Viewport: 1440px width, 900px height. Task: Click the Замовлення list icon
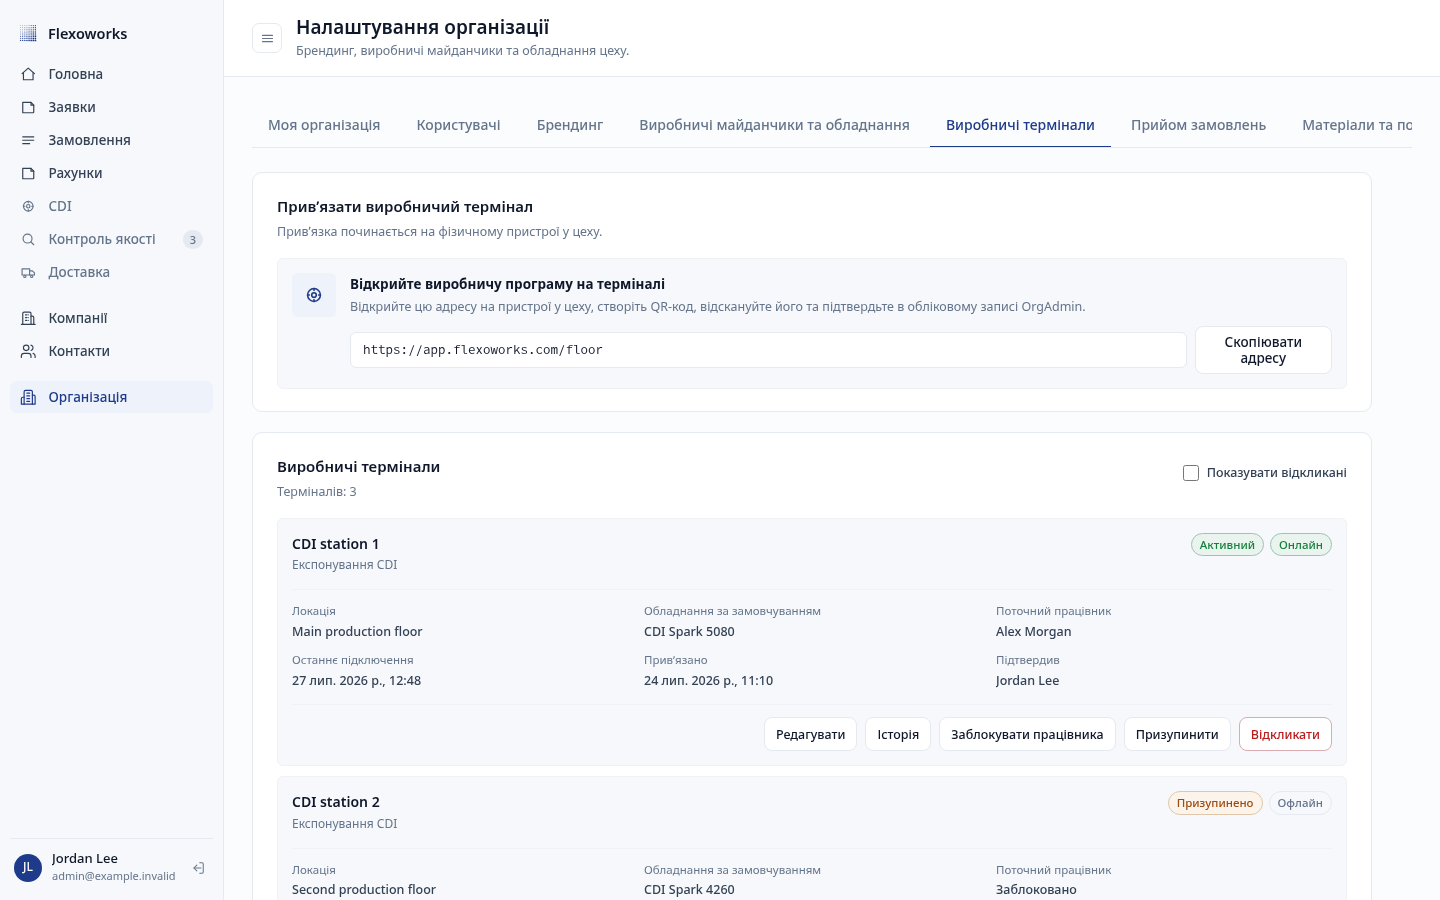[28, 140]
